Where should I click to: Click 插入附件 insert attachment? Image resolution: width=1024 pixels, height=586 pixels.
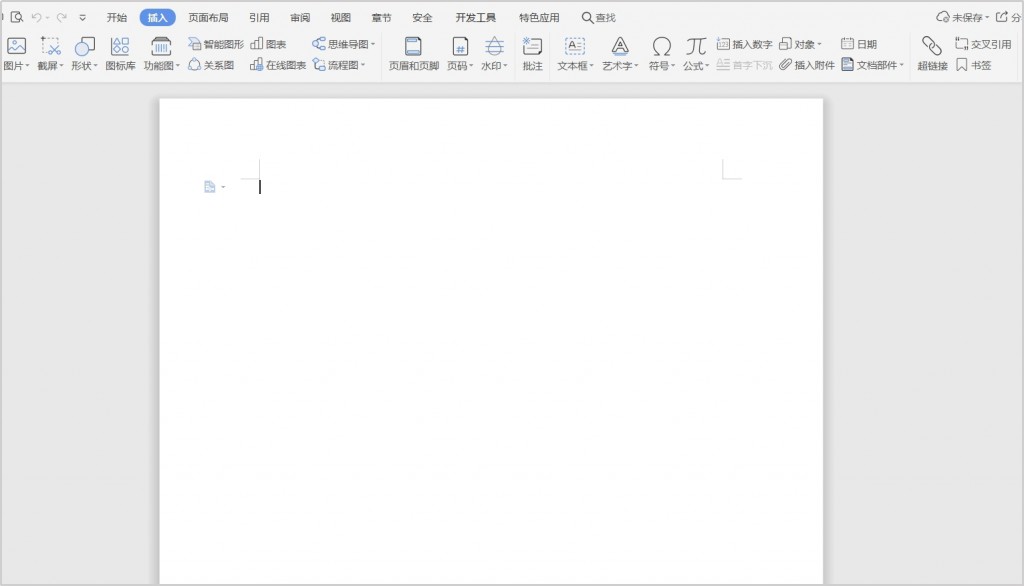coord(807,65)
